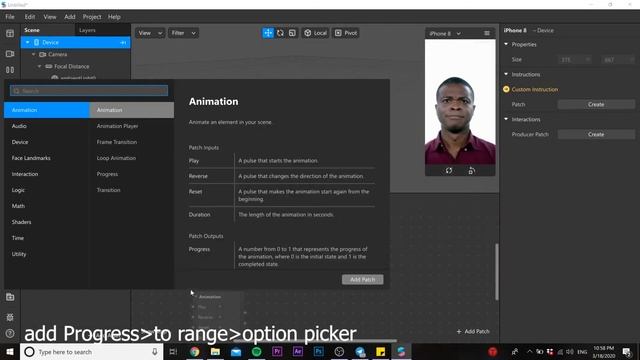Select the Progress patch
The image size is (640, 360).
(x=132, y=174)
